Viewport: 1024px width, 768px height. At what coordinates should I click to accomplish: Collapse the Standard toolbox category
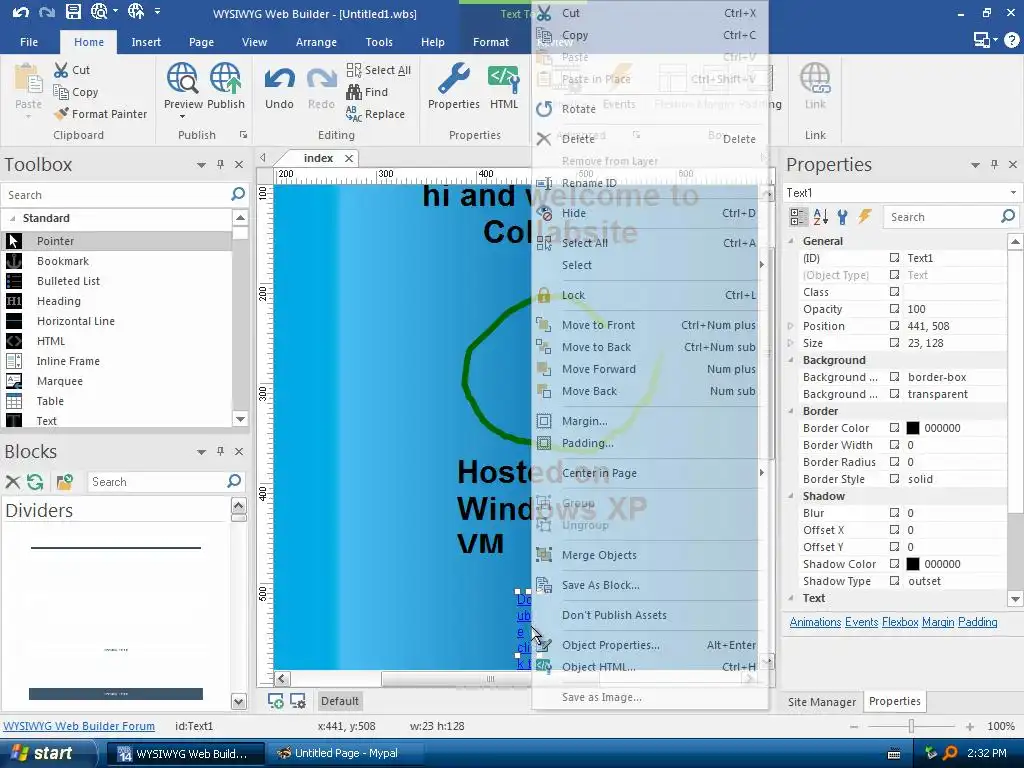tap(12, 218)
